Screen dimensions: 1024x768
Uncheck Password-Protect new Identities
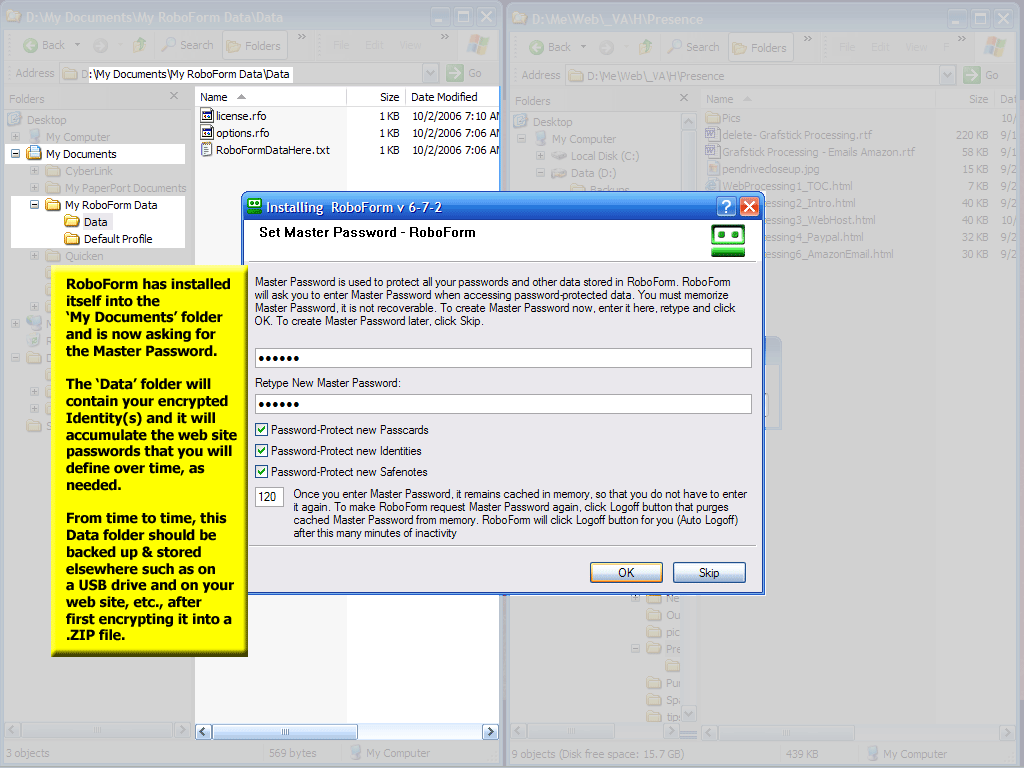pos(262,451)
